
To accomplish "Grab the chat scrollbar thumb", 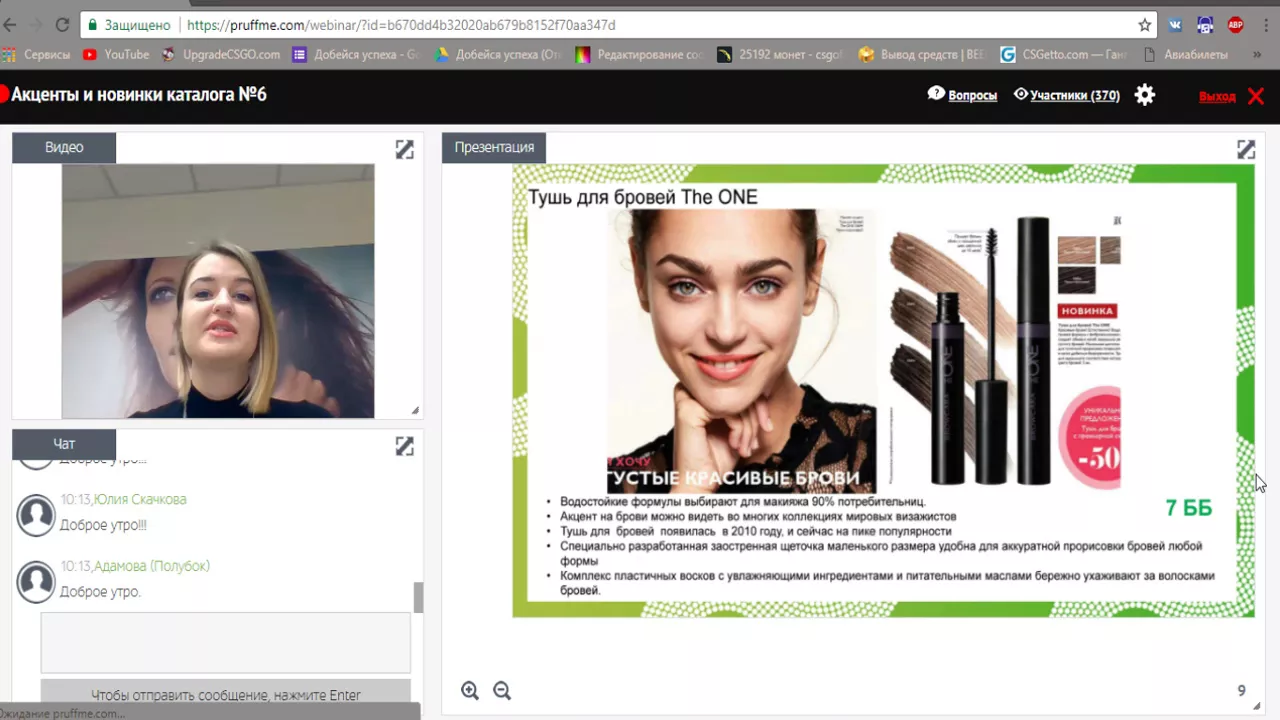I will pyautogui.click(x=418, y=597).
